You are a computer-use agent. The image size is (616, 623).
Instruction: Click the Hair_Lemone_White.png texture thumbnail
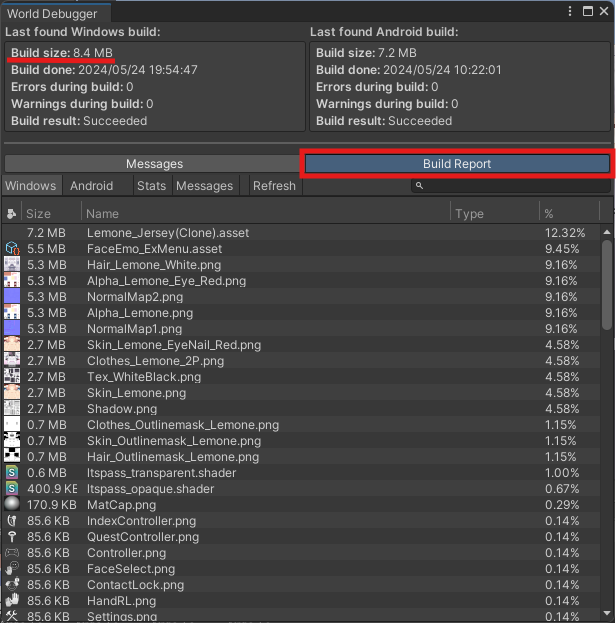click(12, 265)
